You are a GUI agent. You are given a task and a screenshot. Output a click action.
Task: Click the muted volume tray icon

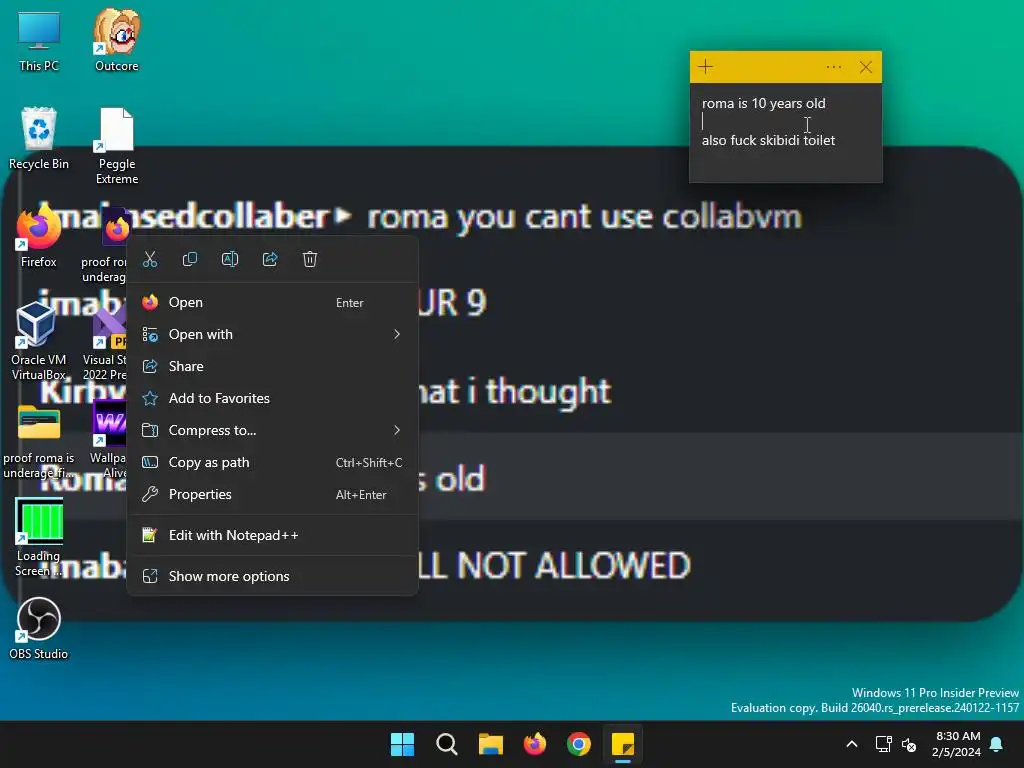click(x=908, y=744)
